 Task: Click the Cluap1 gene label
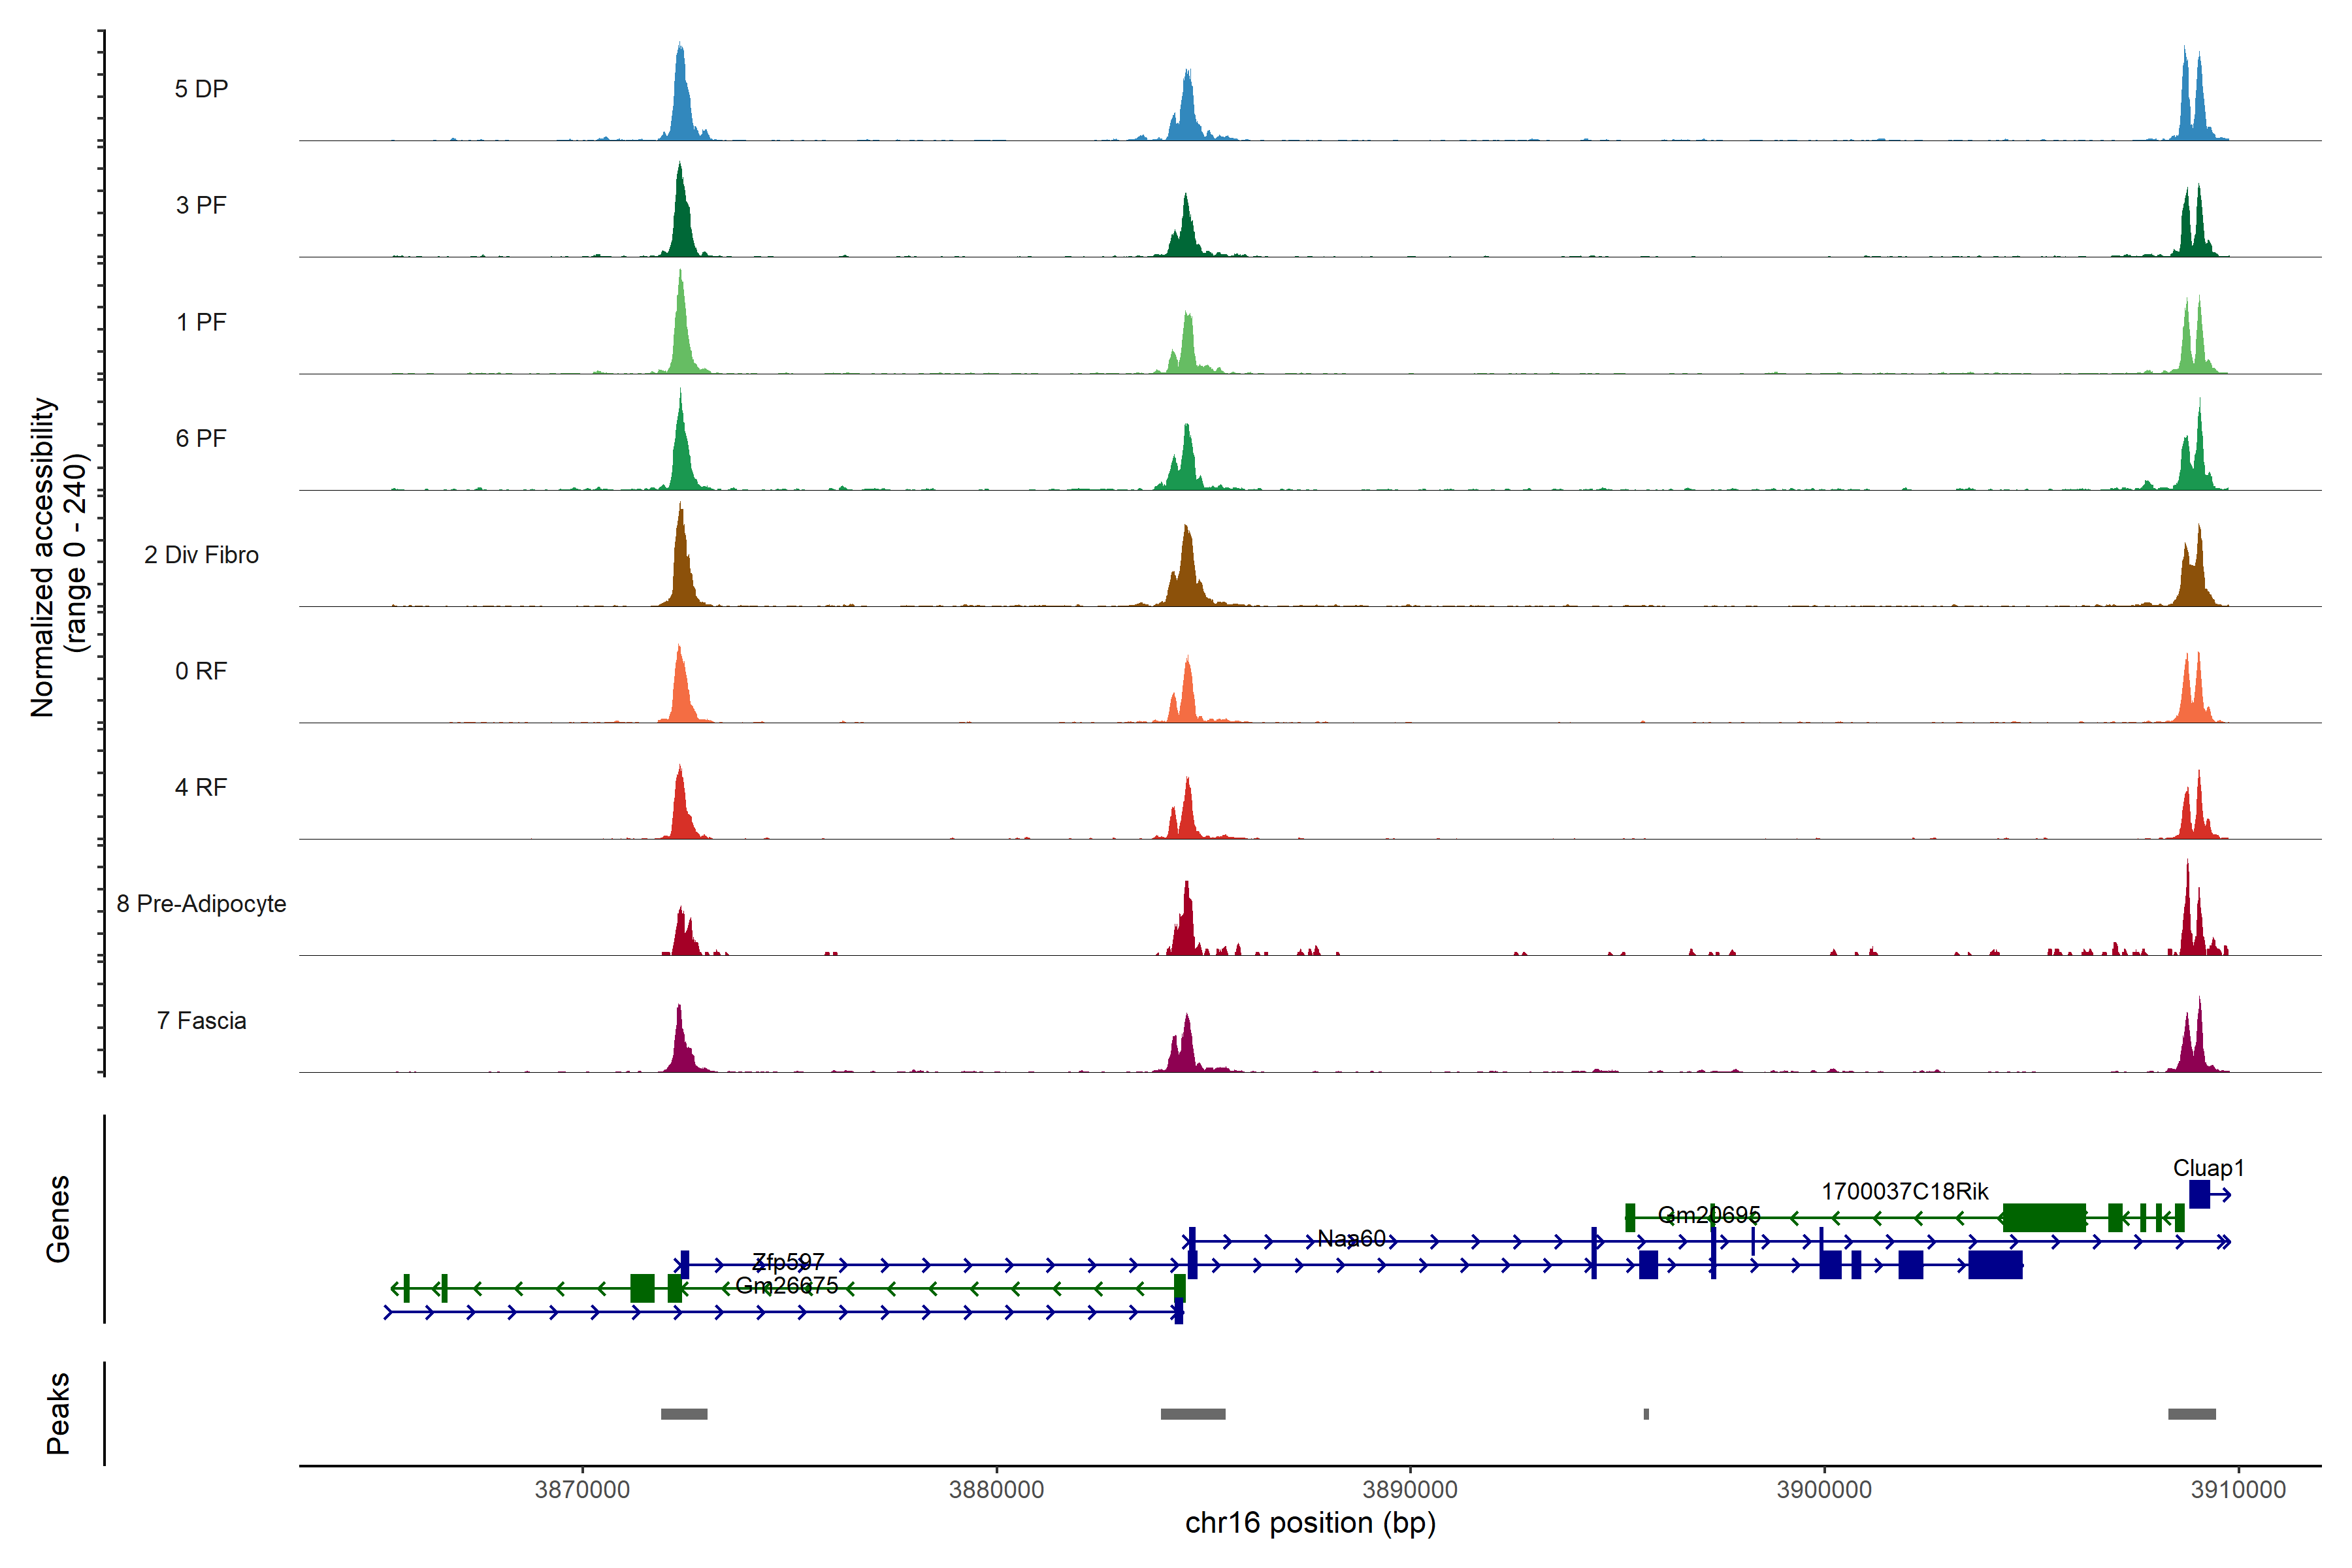click(x=2208, y=1168)
